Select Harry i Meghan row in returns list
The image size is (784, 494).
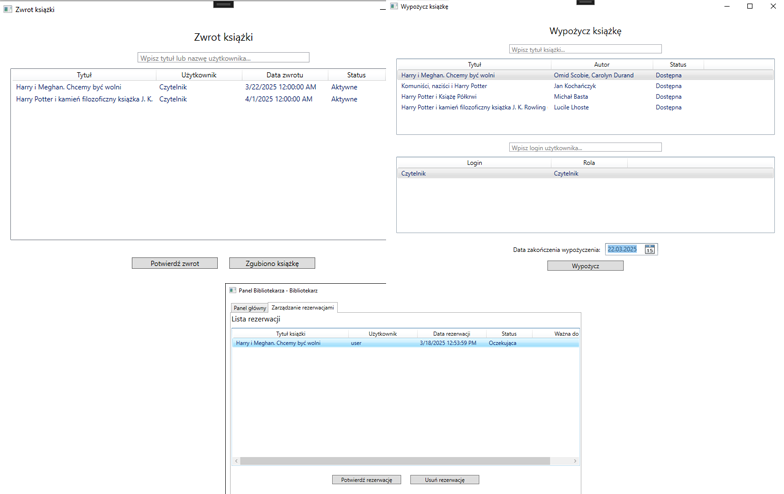pyautogui.click(x=199, y=87)
